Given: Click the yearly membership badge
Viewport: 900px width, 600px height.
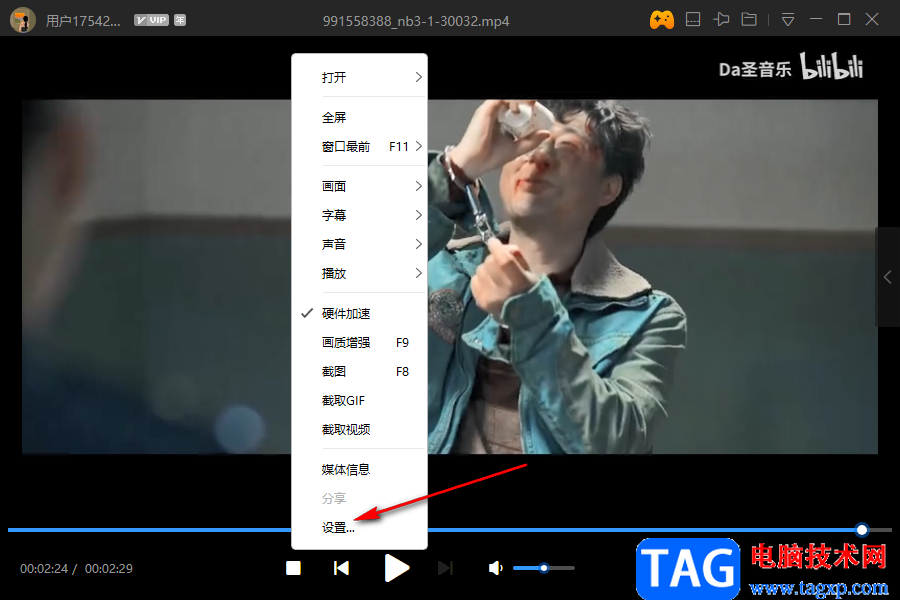Looking at the screenshot, I should [180, 20].
